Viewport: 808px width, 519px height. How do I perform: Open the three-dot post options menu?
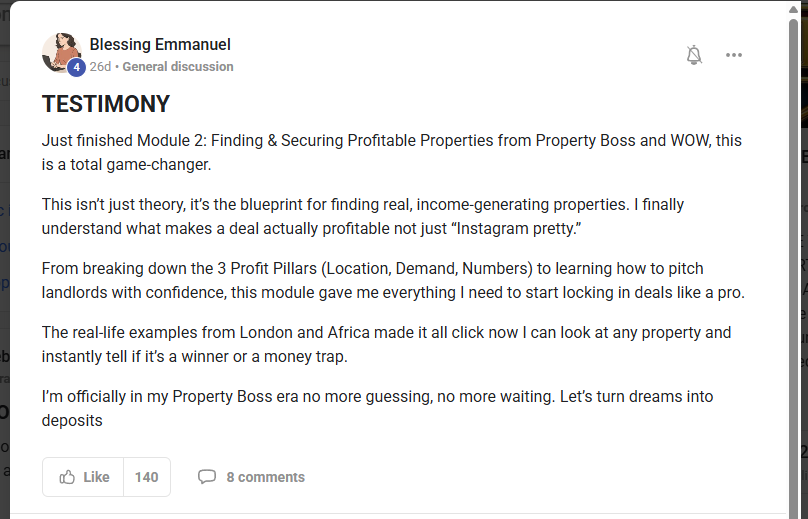[734, 55]
